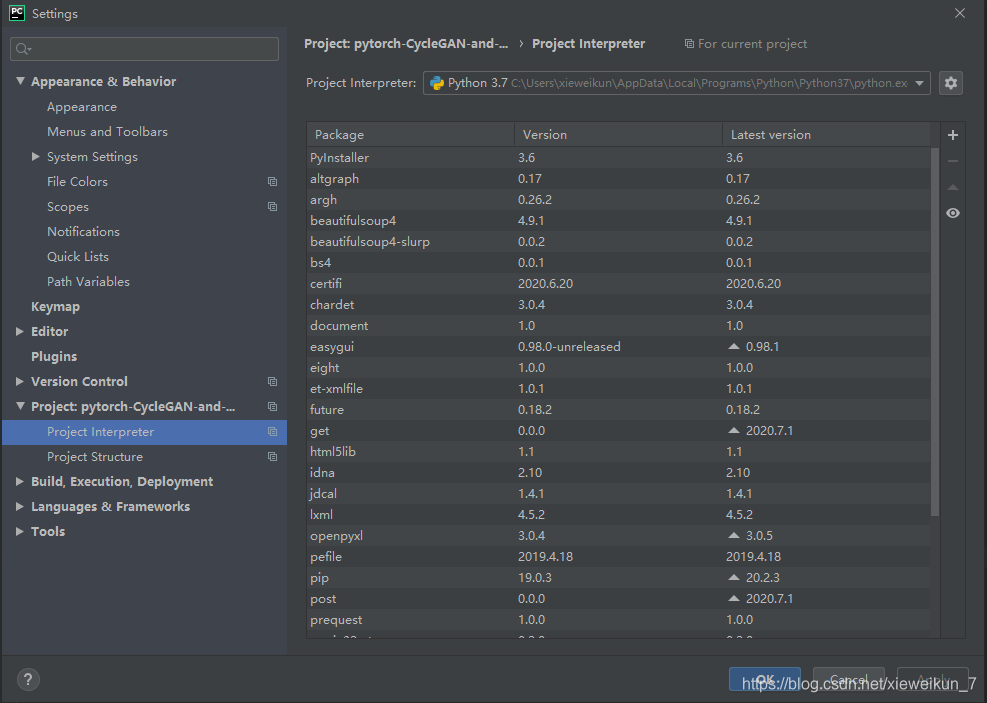This screenshot has height=703, width=987.
Task: Open Keymap settings
Action: coord(55,307)
